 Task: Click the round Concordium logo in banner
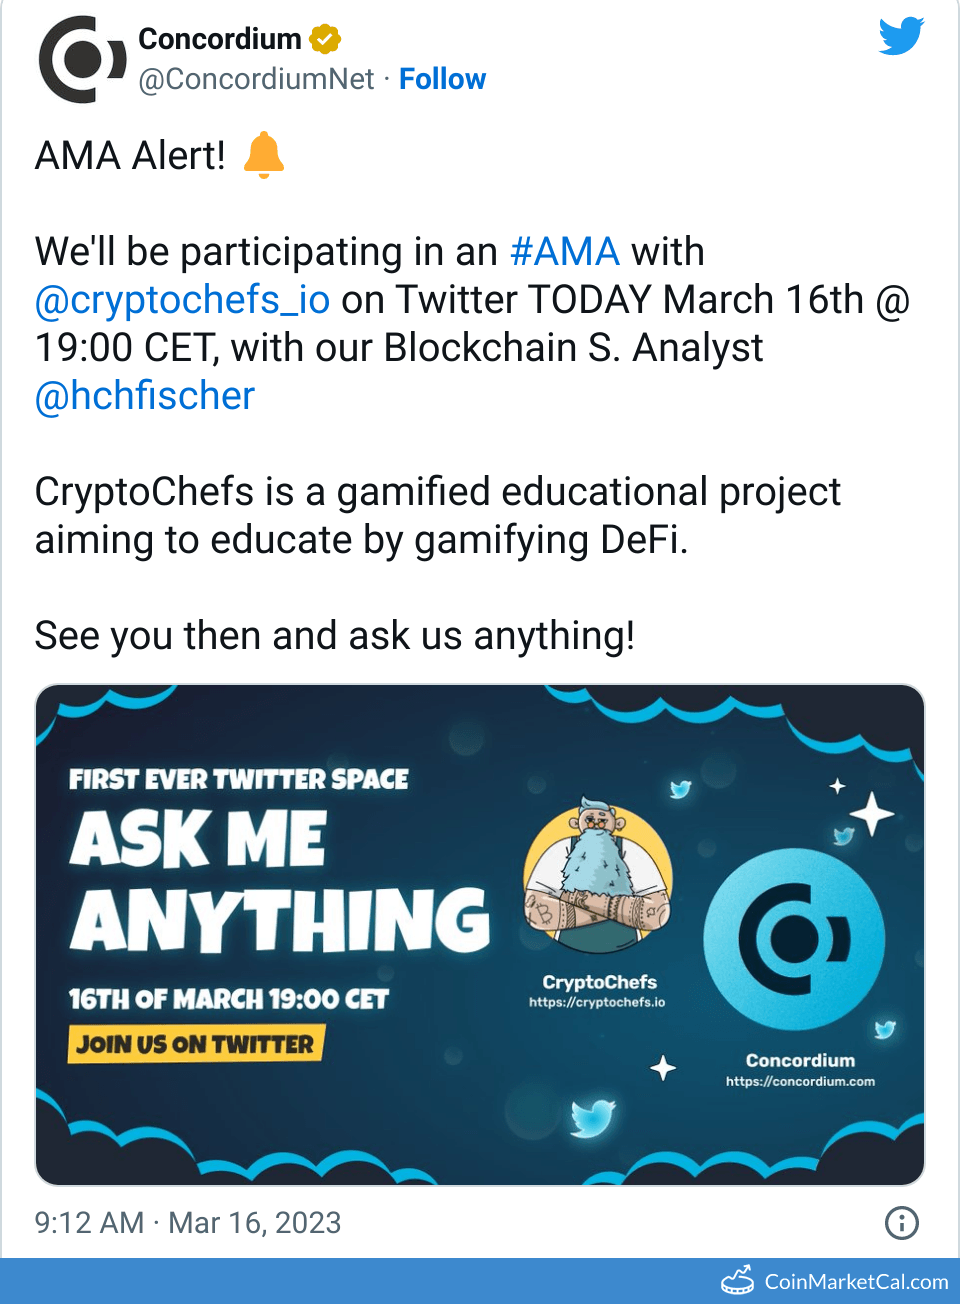pos(795,939)
